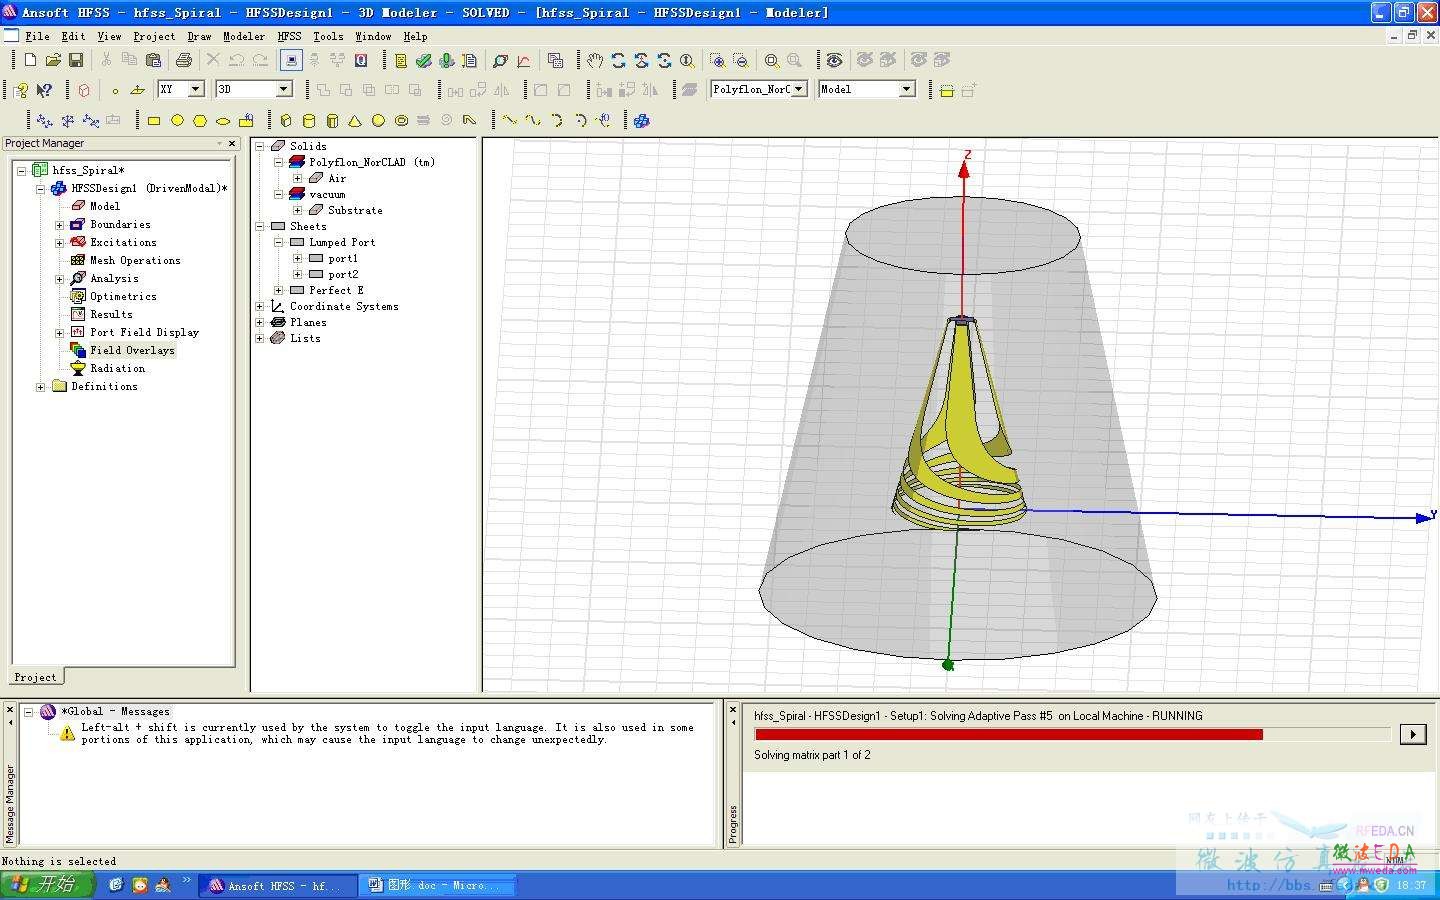Select Mesh Operations in project tree
The width and height of the screenshot is (1440, 900).
click(135, 261)
